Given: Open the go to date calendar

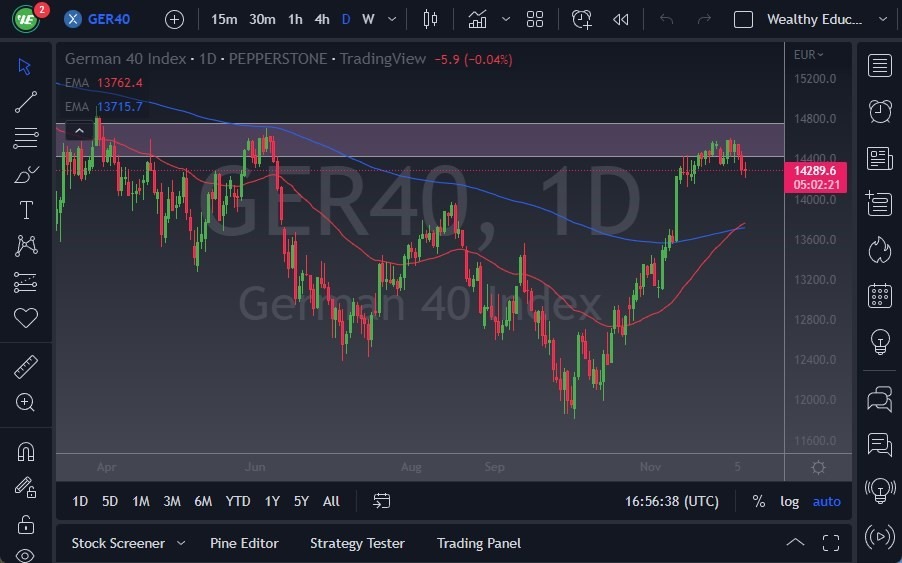Looking at the screenshot, I should (x=381, y=501).
